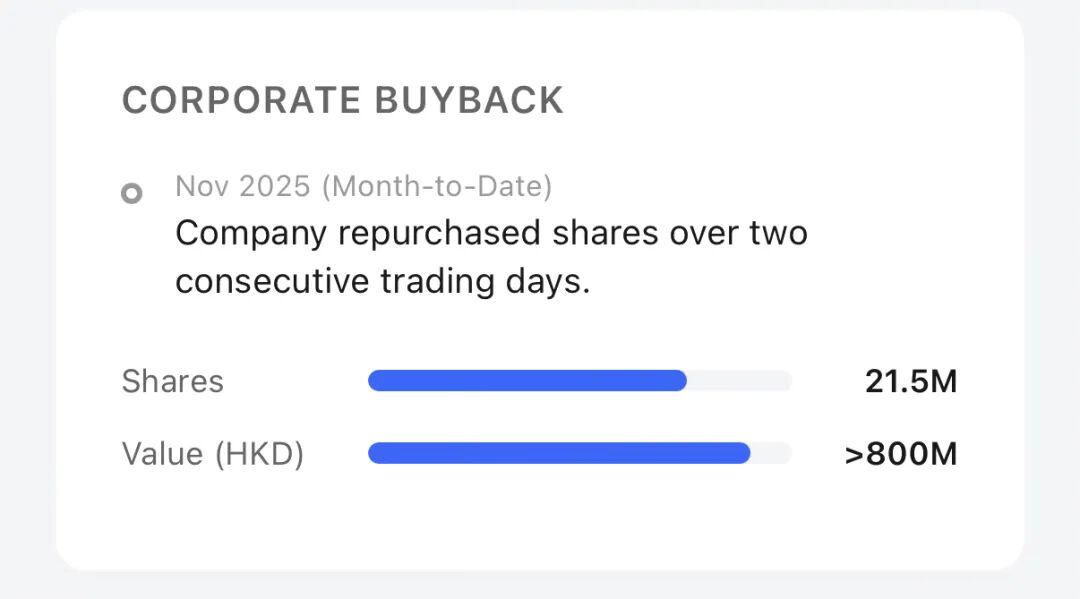Click the CORPORATE BUYBACK heading
This screenshot has width=1080, height=599.
[x=342, y=101]
